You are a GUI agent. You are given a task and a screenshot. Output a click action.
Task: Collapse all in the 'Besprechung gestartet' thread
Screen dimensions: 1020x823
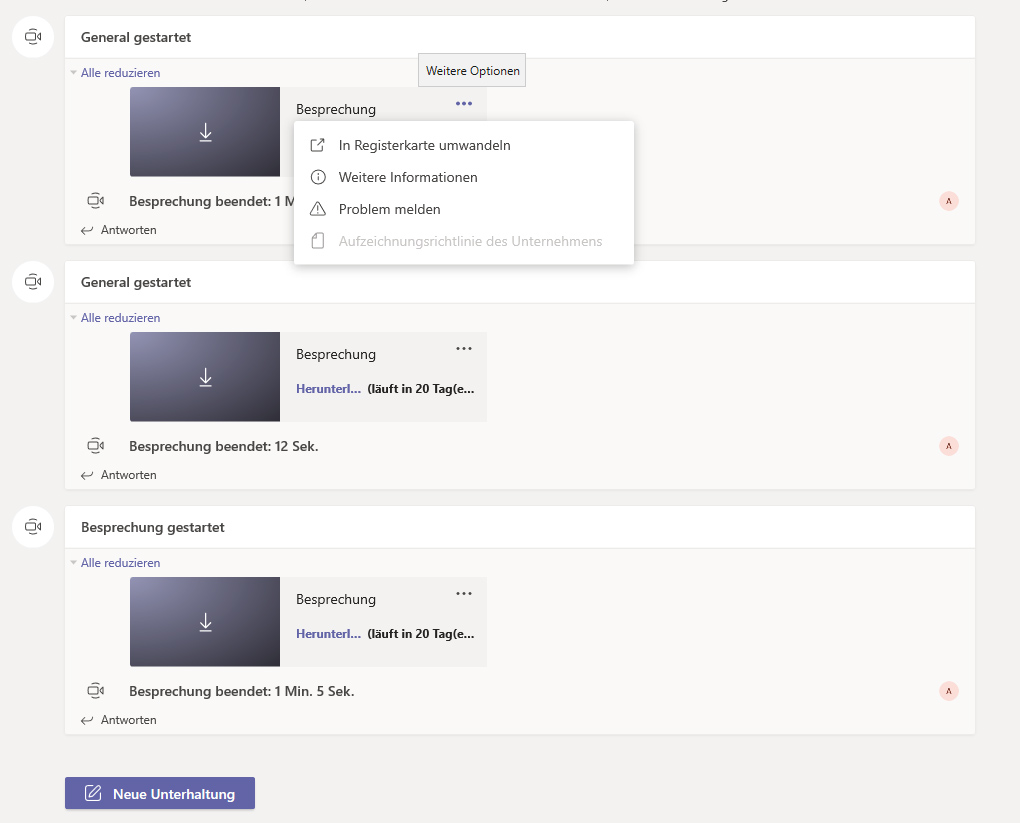pos(120,563)
